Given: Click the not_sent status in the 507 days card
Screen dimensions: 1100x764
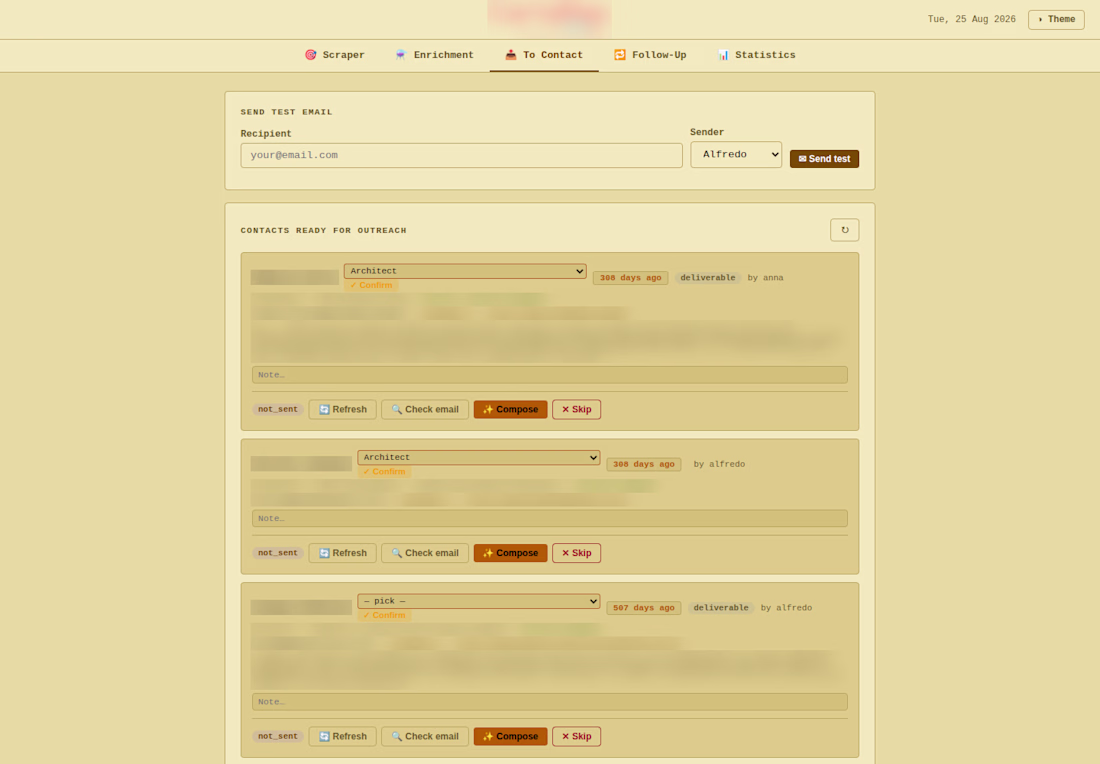Looking at the screenshot, I should (x=277, y=736).
